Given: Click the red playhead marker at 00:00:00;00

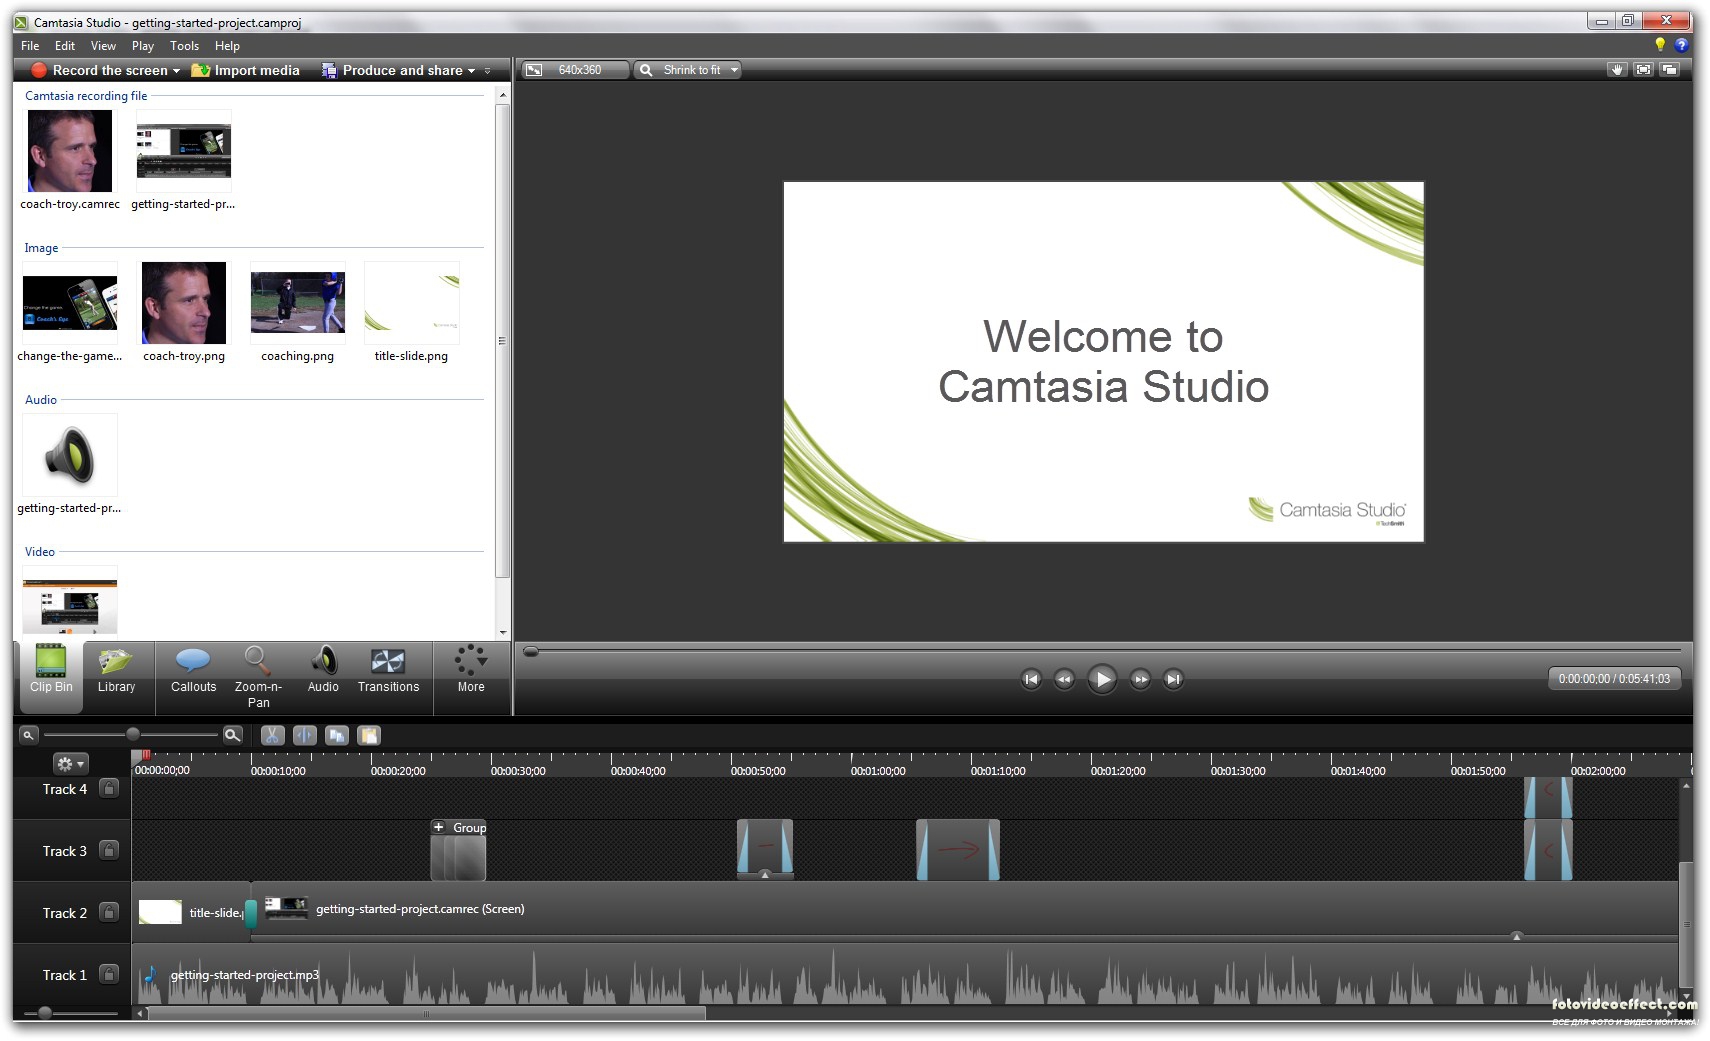Looking at the screenshot, I should (x=145, y=756).
